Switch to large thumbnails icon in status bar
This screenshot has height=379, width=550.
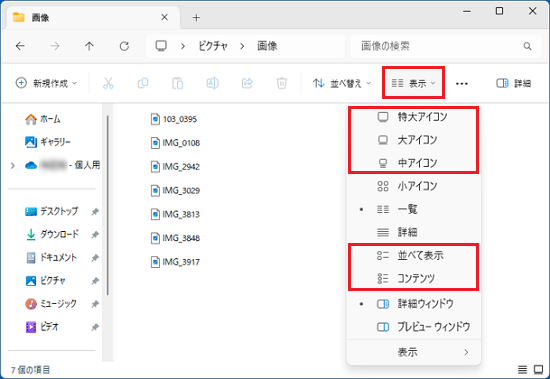[x=538, y=369]
